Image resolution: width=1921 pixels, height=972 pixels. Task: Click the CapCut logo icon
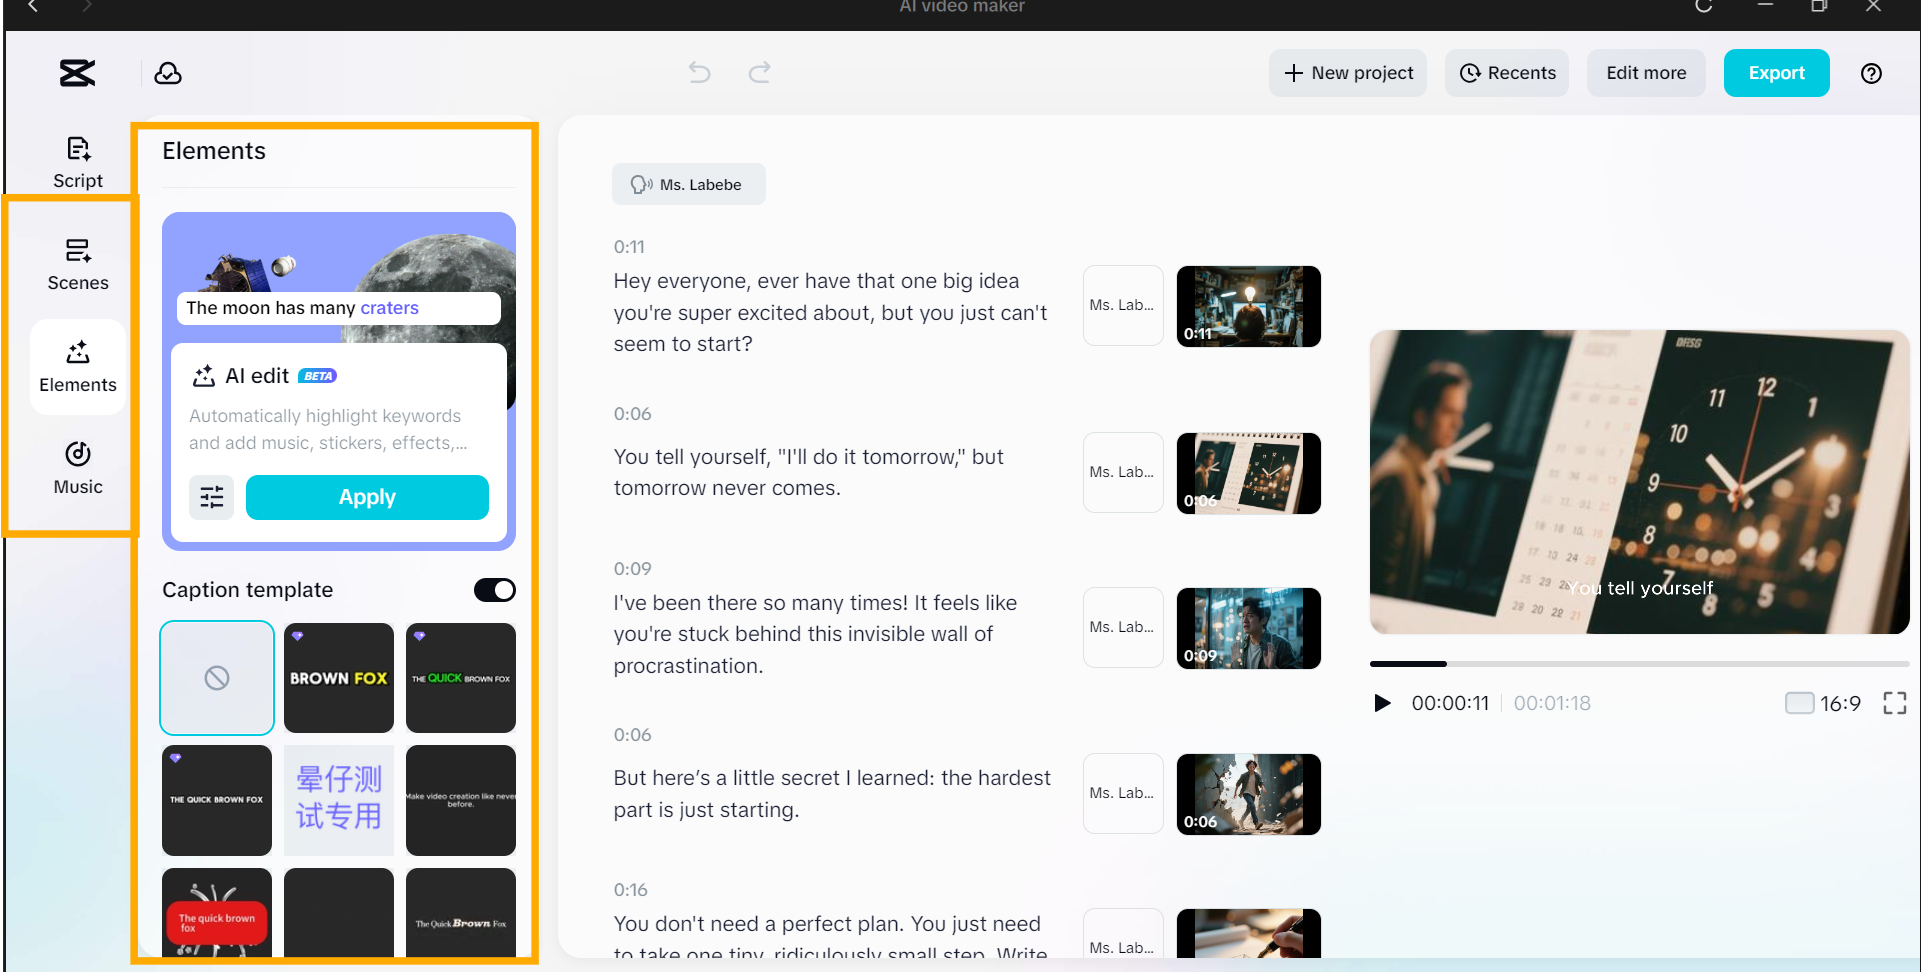(77, 73)
